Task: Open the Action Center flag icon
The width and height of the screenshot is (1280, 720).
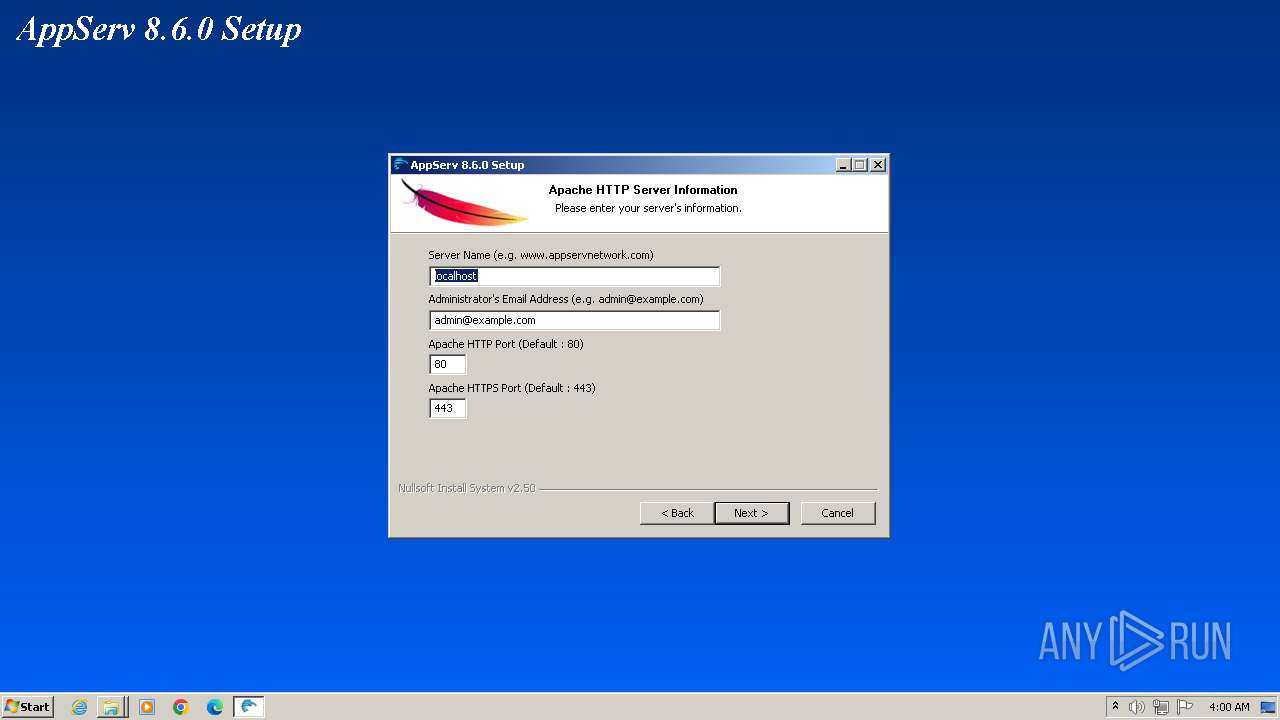Action: [x=1185, y=707]
